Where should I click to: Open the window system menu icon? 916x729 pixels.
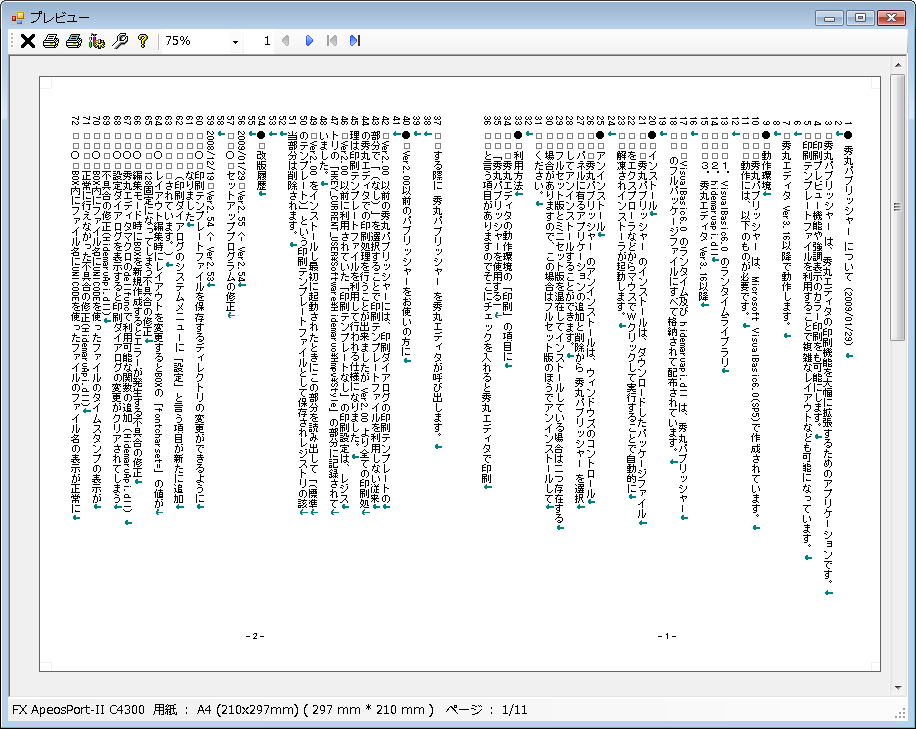pos(15,17)
